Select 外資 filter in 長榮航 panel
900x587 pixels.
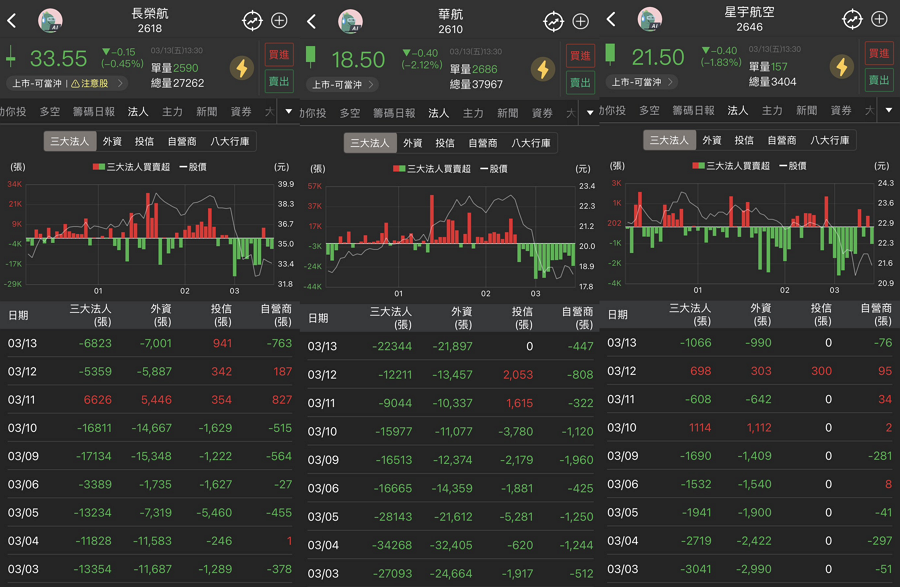click(112, 142)
